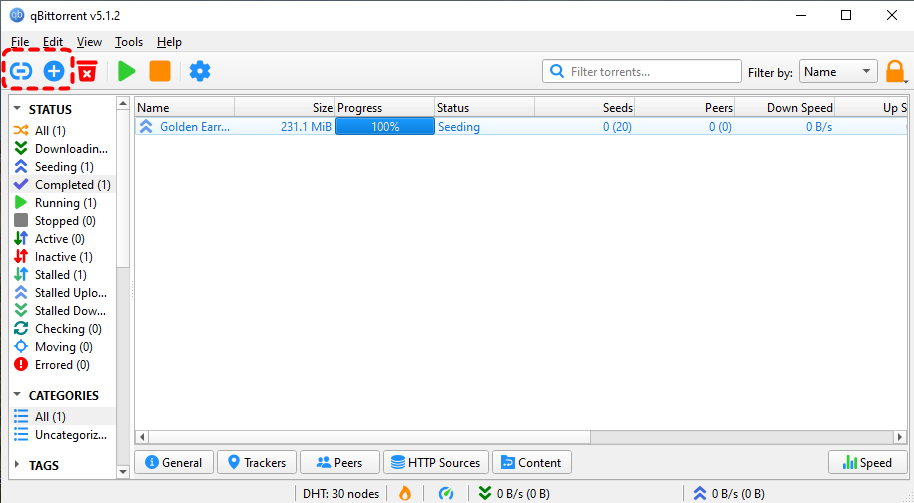914x503 pixels.
Task: Collapse the STATUS section
Action: coord(18,109)
